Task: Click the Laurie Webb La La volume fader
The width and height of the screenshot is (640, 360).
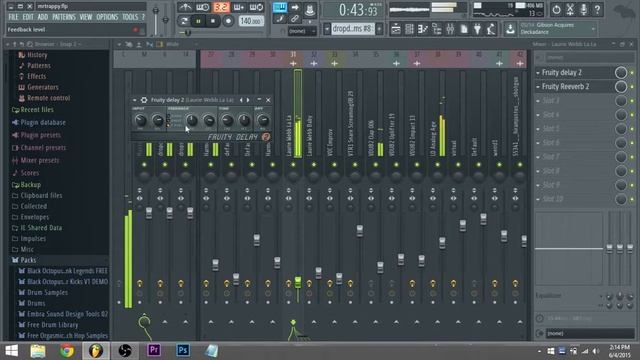Action: (298, 282)
